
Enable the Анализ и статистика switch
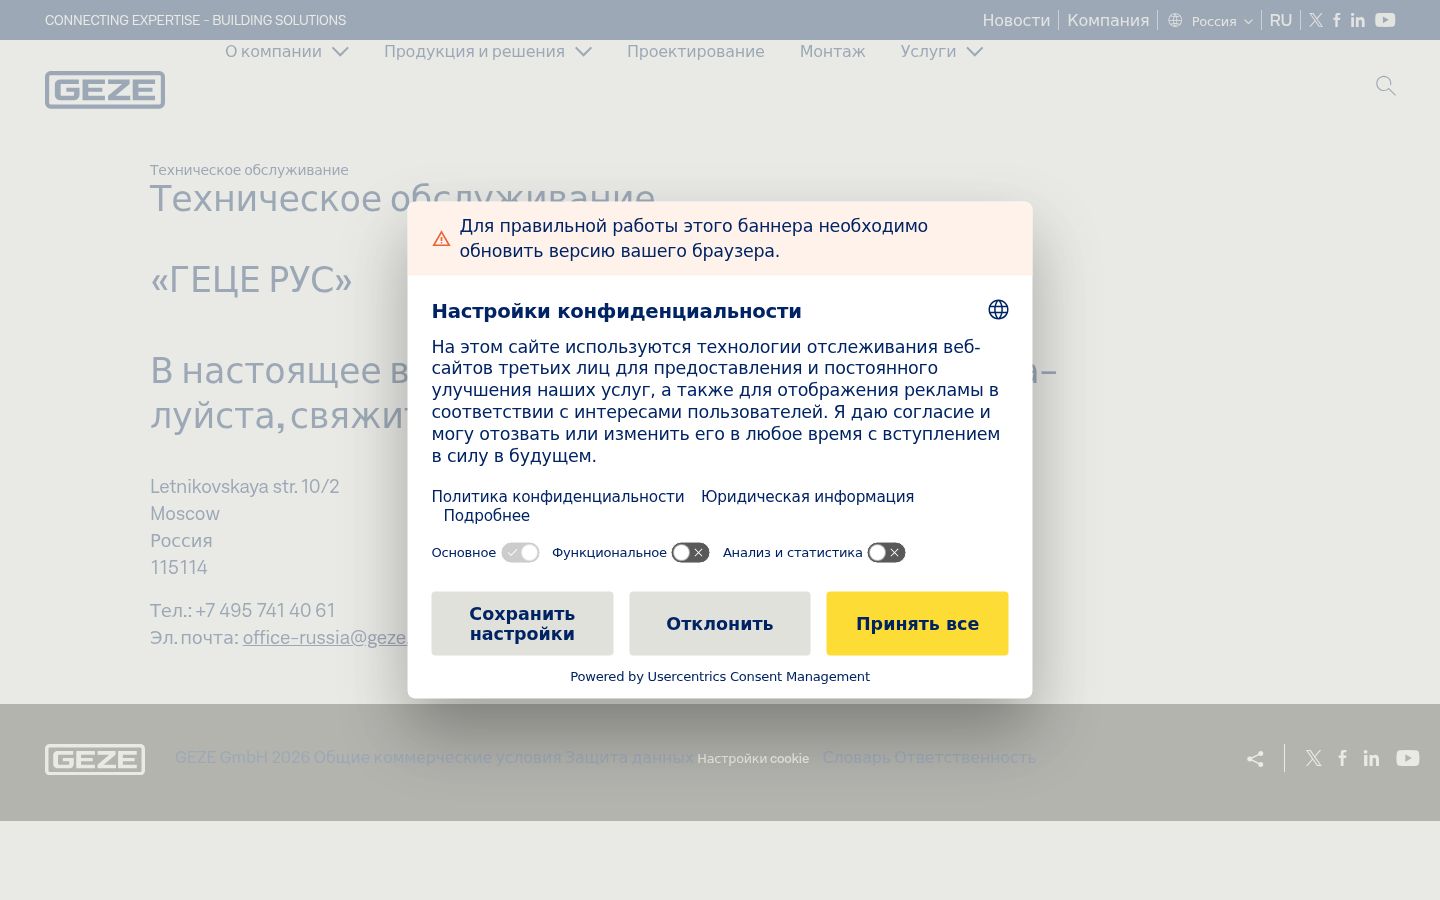coord(886,553)
